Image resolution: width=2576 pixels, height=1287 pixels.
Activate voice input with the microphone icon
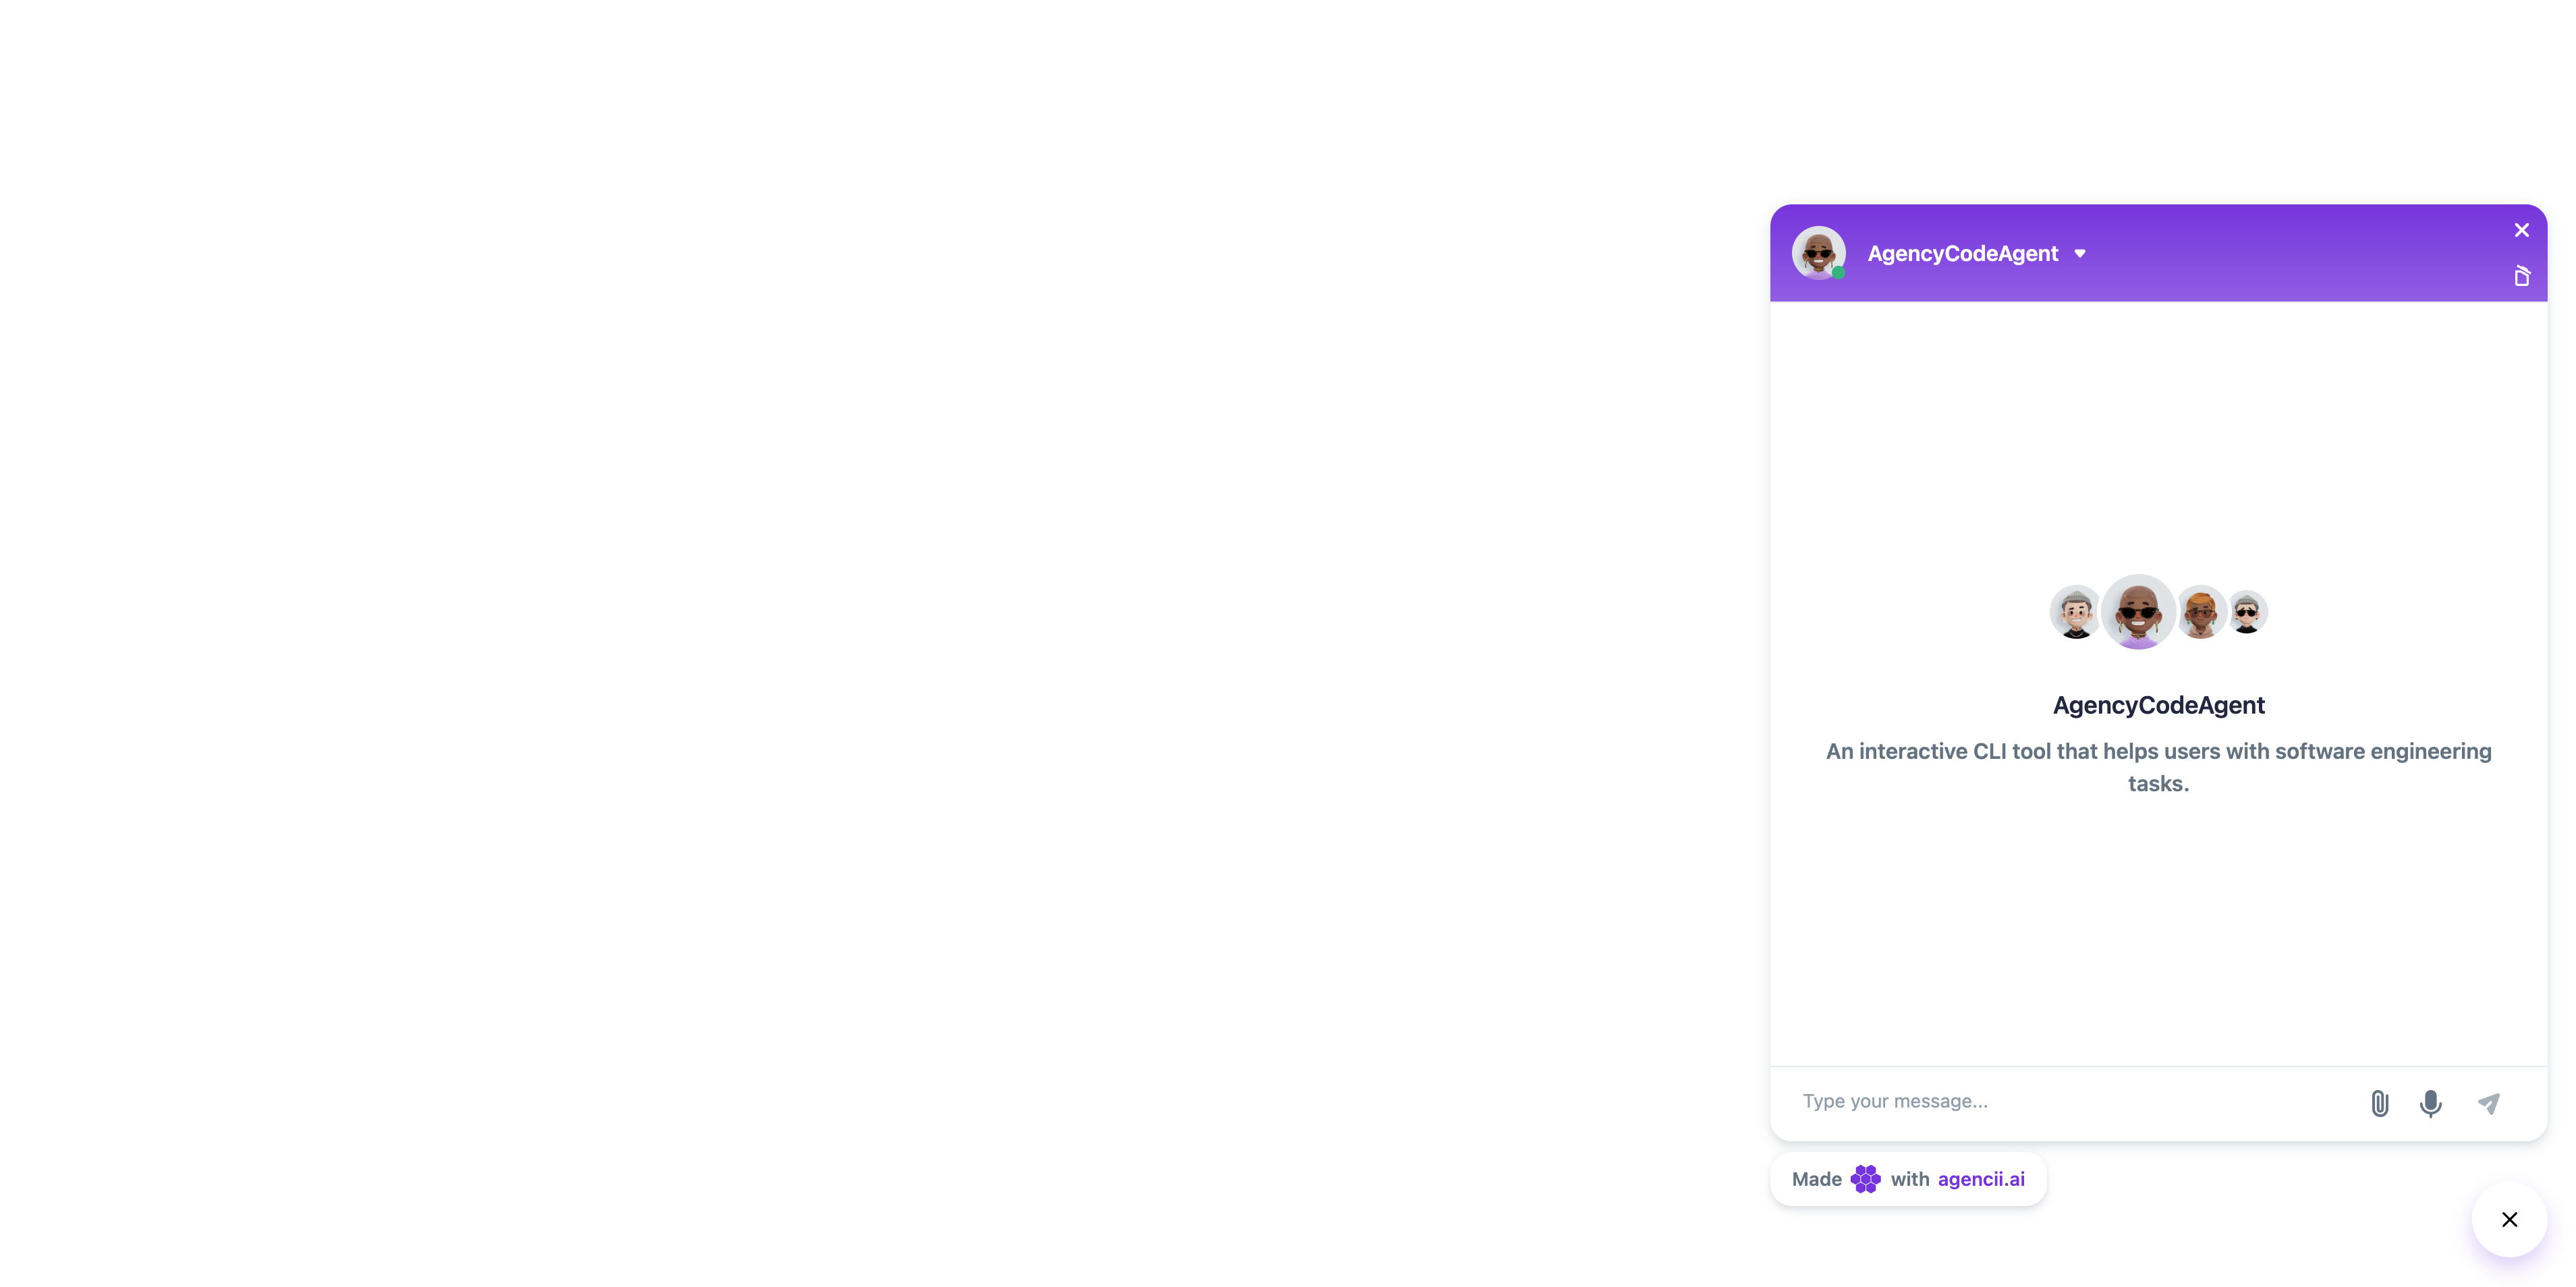2430,1103
